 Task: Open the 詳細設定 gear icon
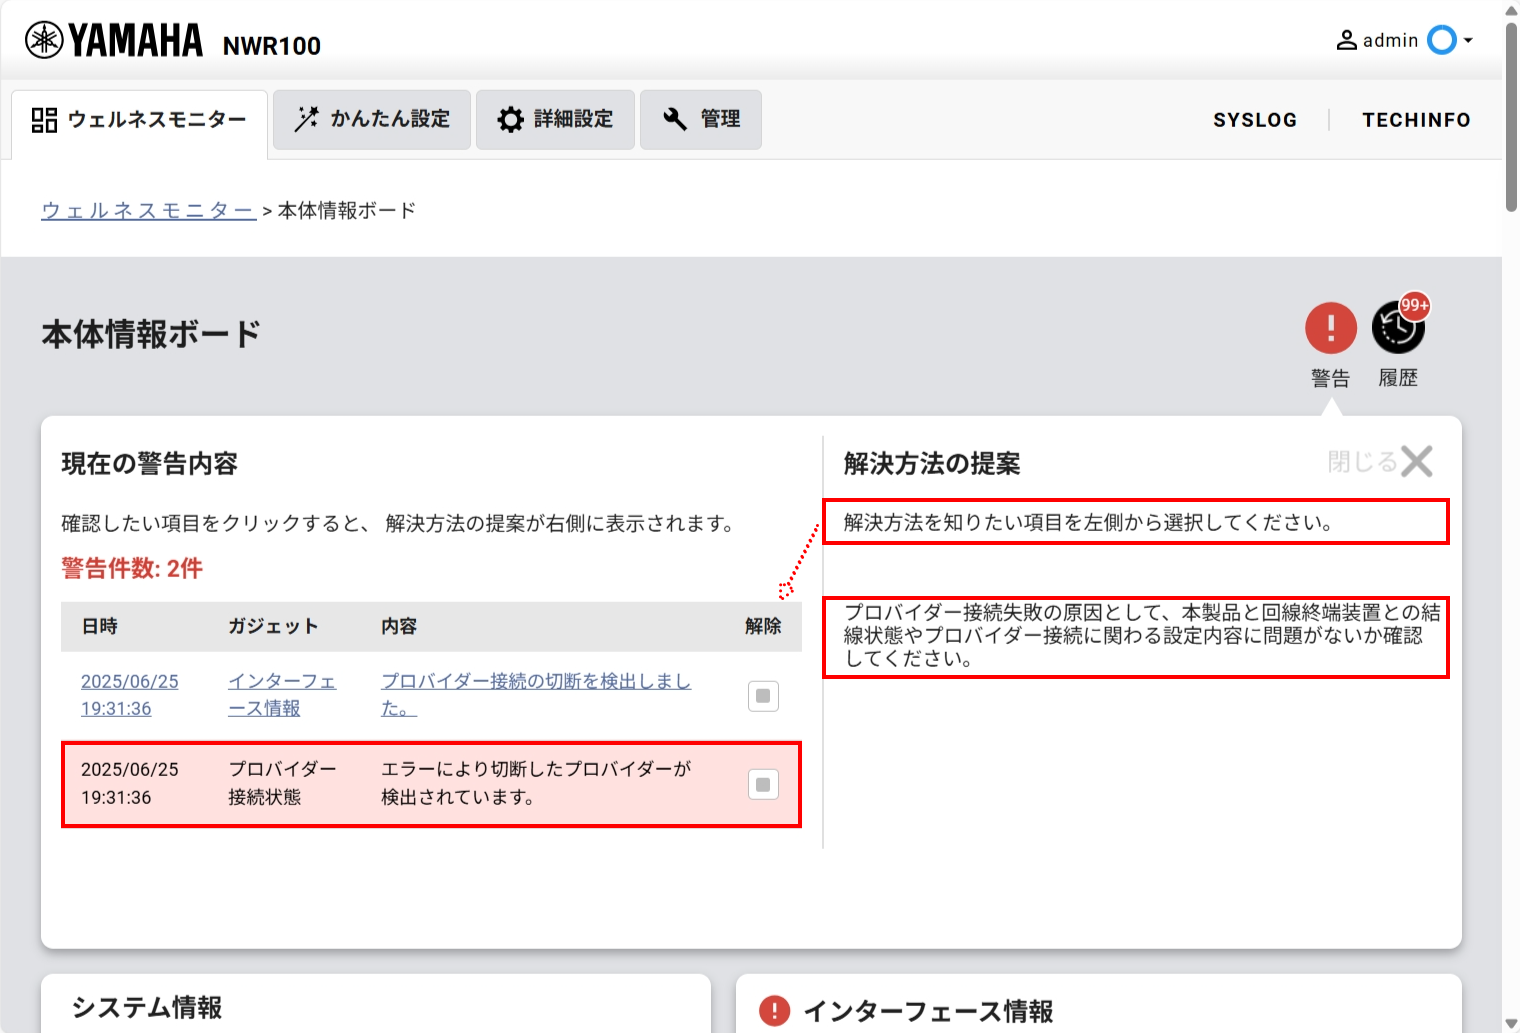pyautogui.click(x=511, y=118)
